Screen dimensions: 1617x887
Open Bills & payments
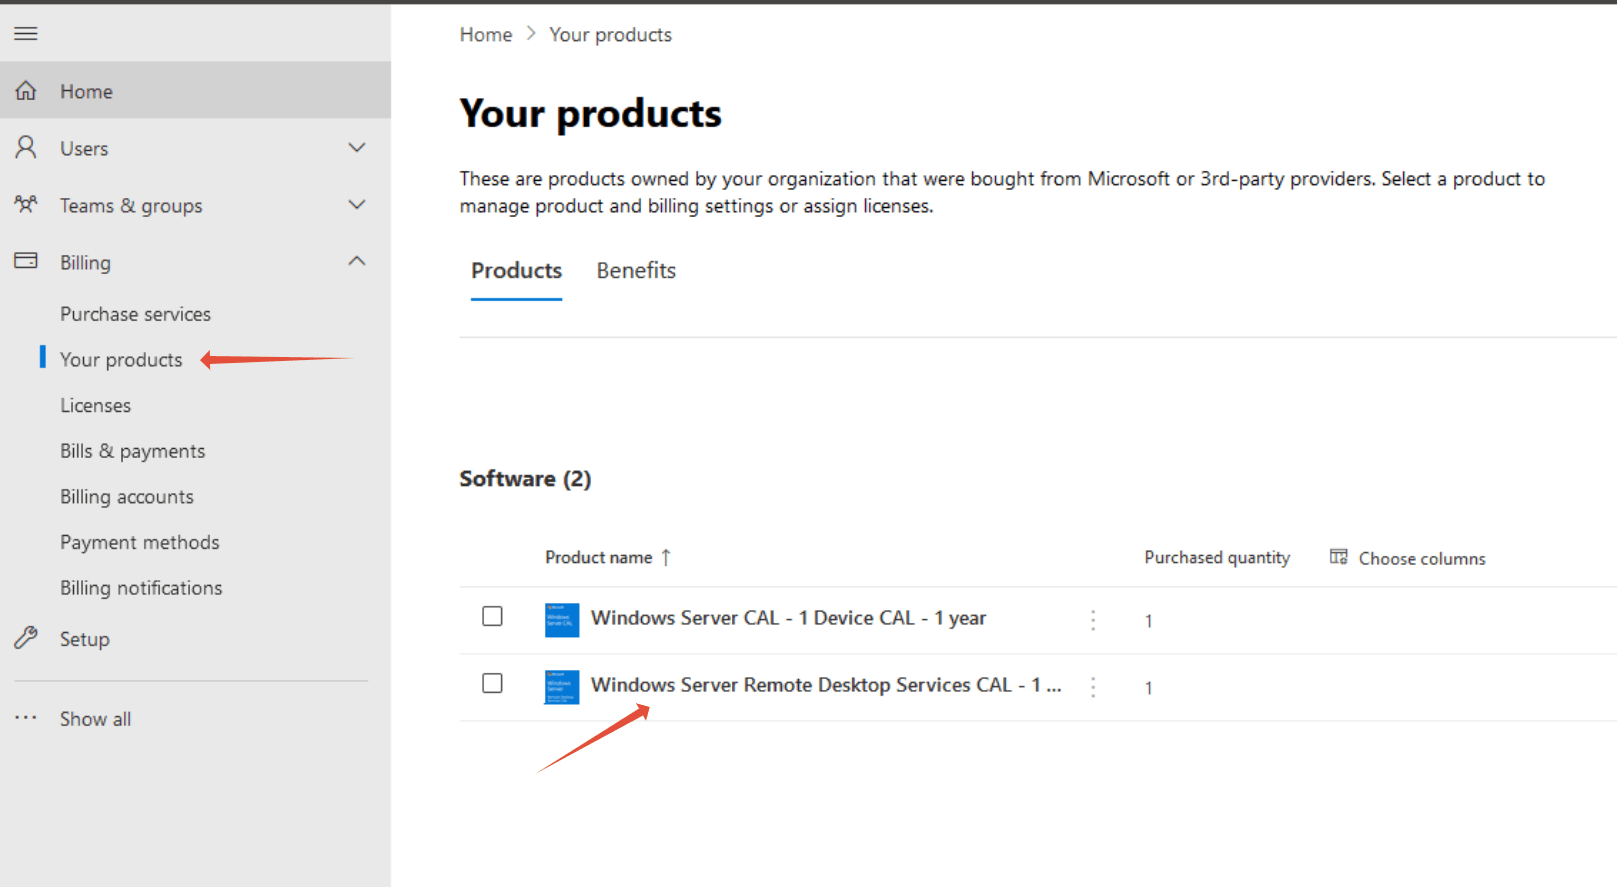[132, 451]
